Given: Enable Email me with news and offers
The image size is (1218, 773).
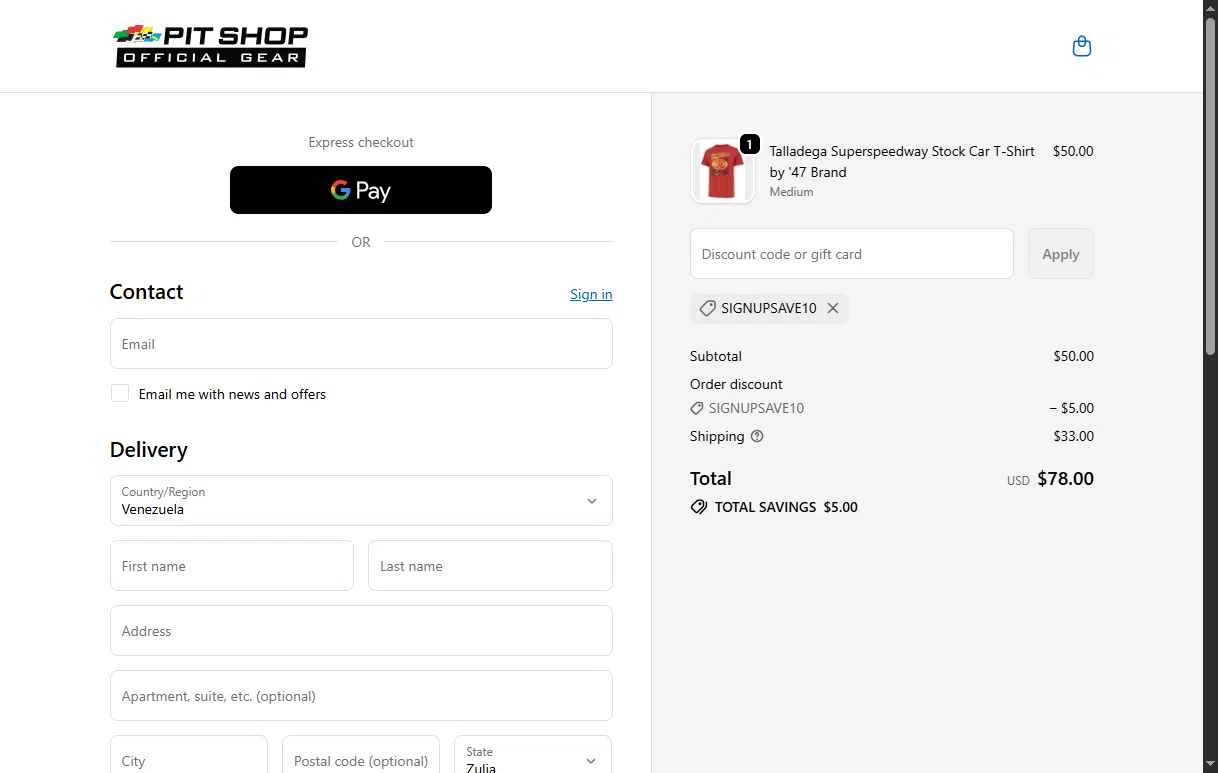Looking at the screenshot, I should 120,394.
